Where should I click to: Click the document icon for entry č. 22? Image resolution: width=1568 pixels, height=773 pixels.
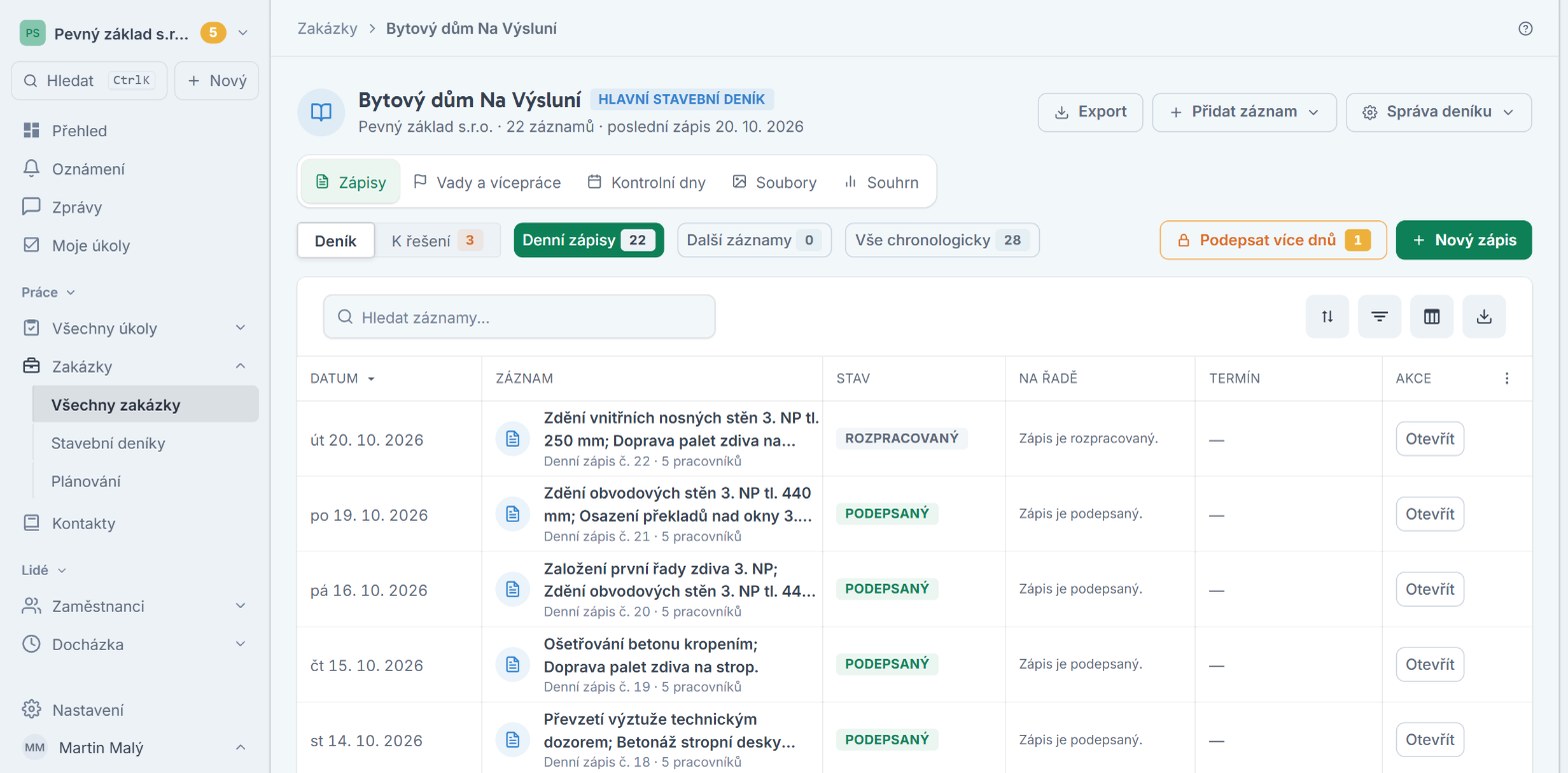coord(513,439)
